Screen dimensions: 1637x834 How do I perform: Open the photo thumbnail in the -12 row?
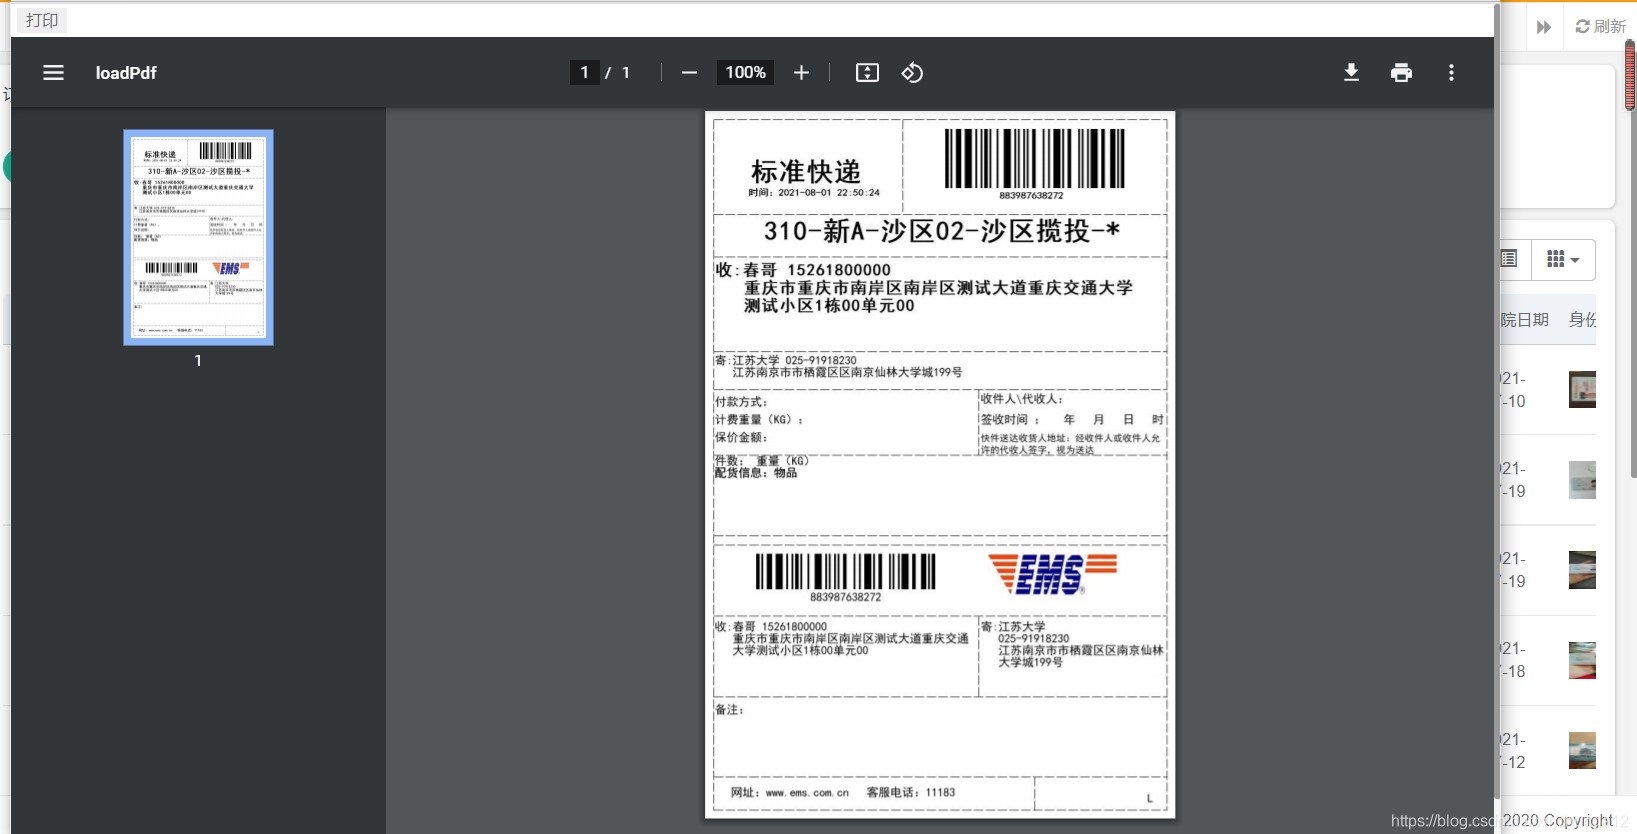point(1582,751)
